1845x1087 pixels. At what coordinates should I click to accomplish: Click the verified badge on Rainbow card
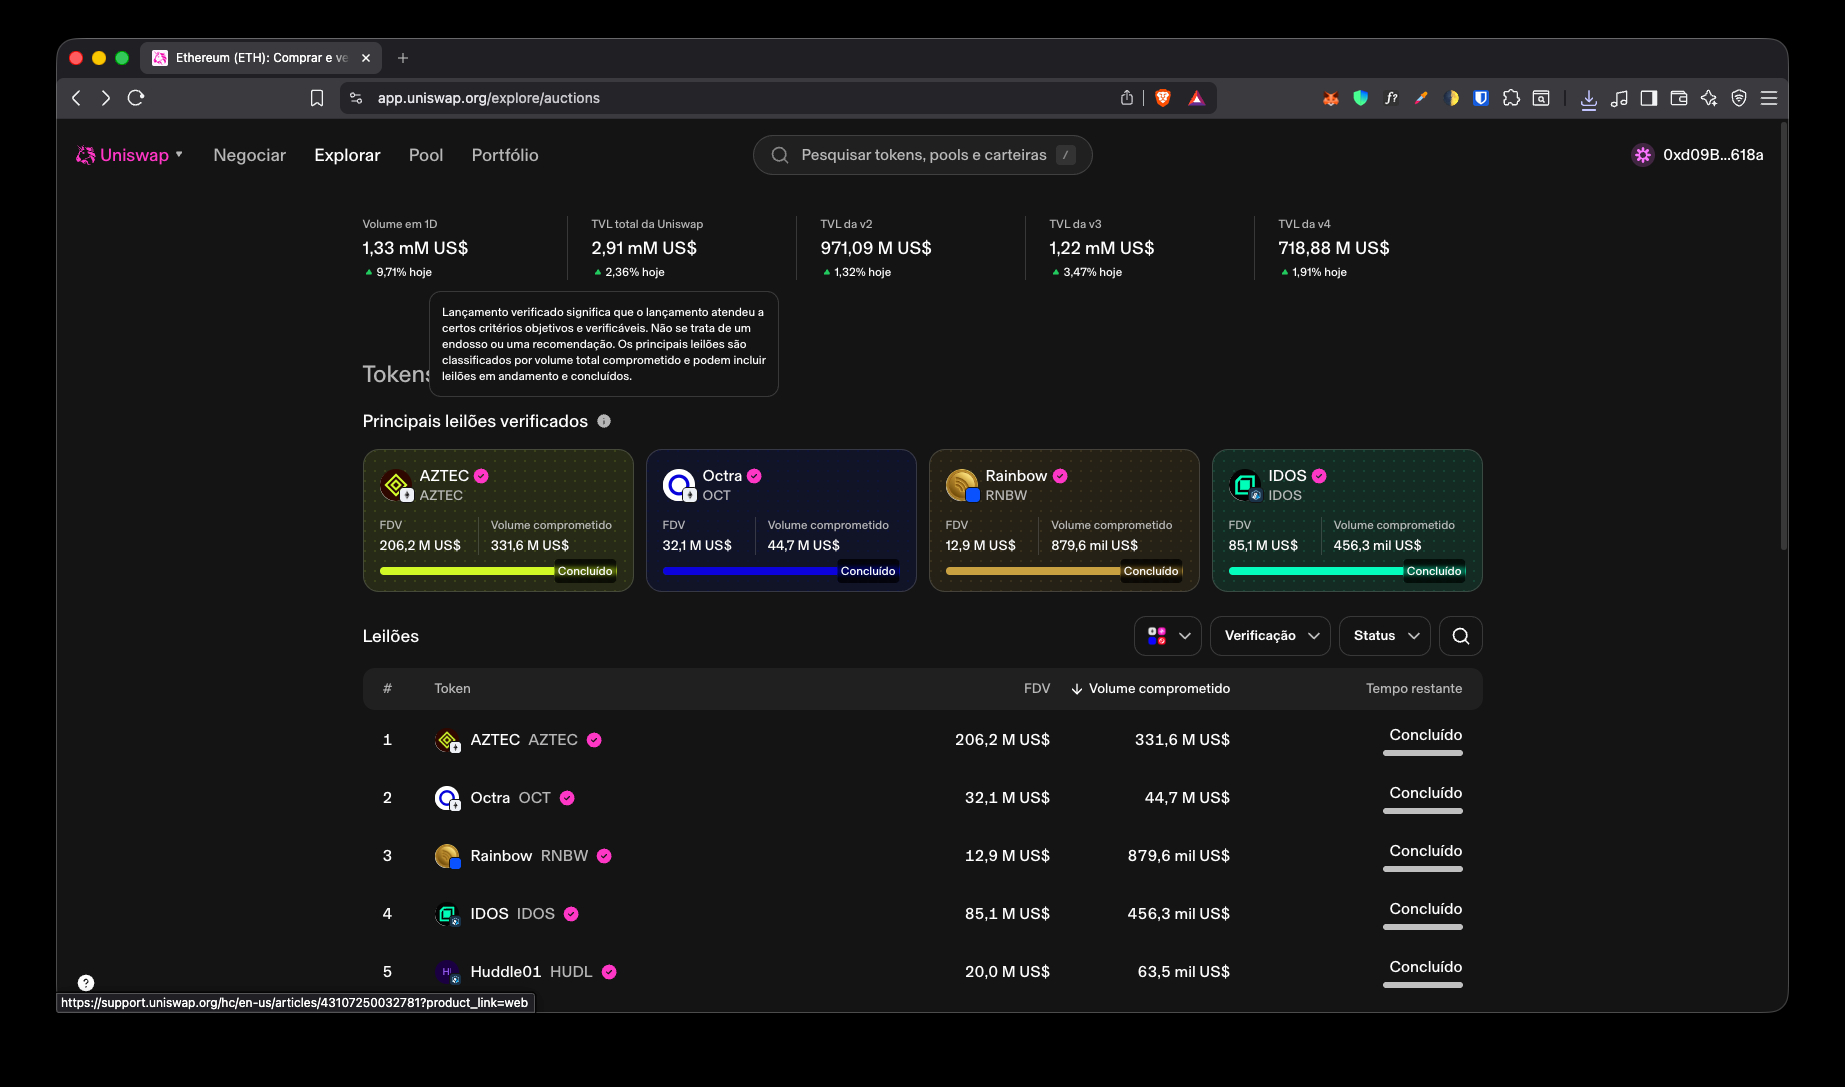1060,476
